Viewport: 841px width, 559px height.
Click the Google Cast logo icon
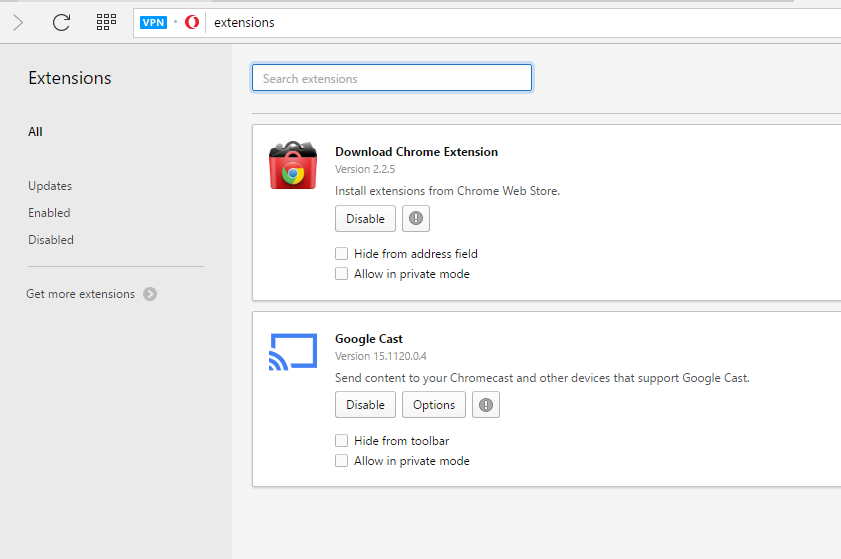(x=293, y=352)
